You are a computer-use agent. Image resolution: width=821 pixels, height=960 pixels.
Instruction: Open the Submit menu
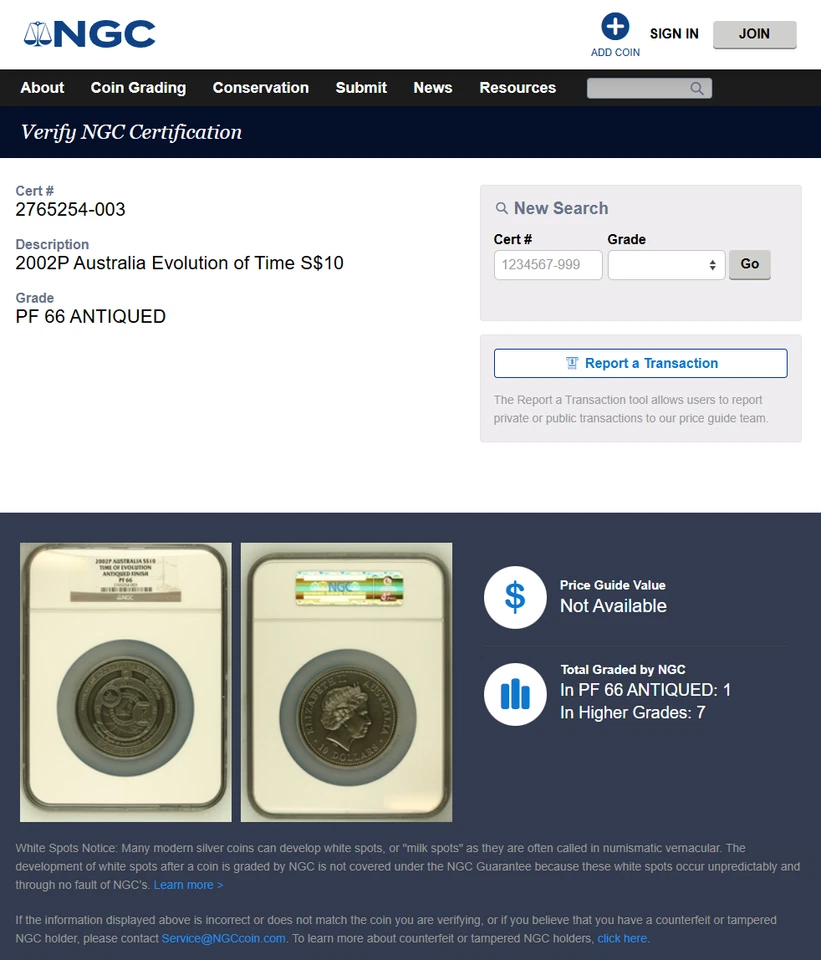click(361, 88)
